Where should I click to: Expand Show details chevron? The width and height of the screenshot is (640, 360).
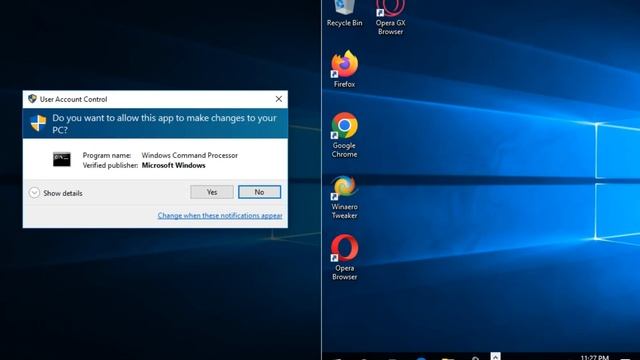click(34, 193)
